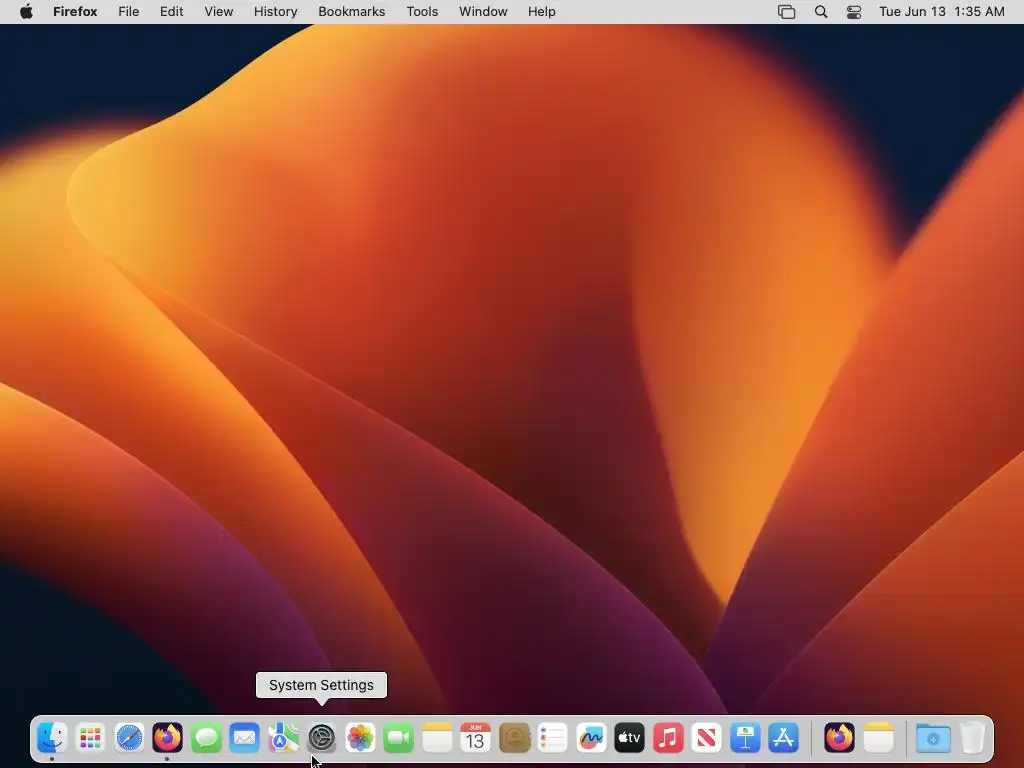Open Music from the Dock
Viewport: 1024px width, 768px height.
tap(668, 738)
